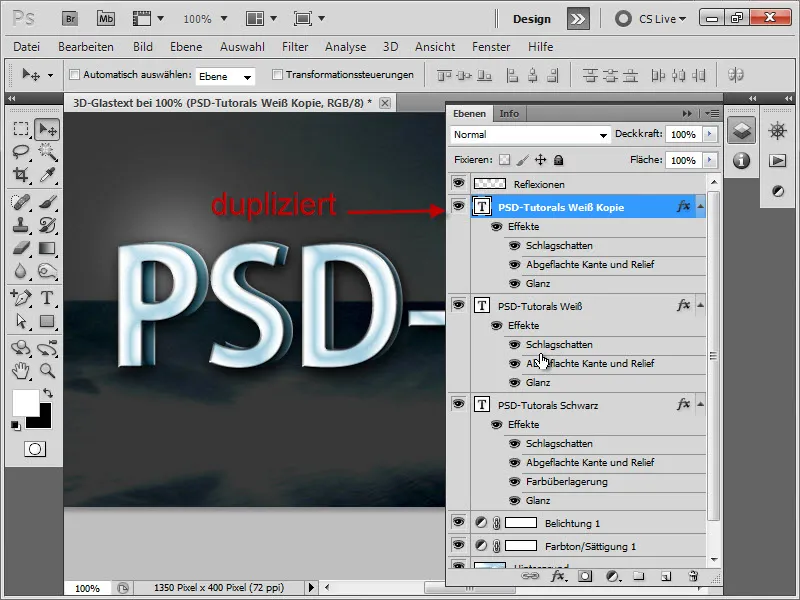This screenshot has height=600, width=800.
Task: Select the Clone Stamp tool
Action: [x=20, y=225]
